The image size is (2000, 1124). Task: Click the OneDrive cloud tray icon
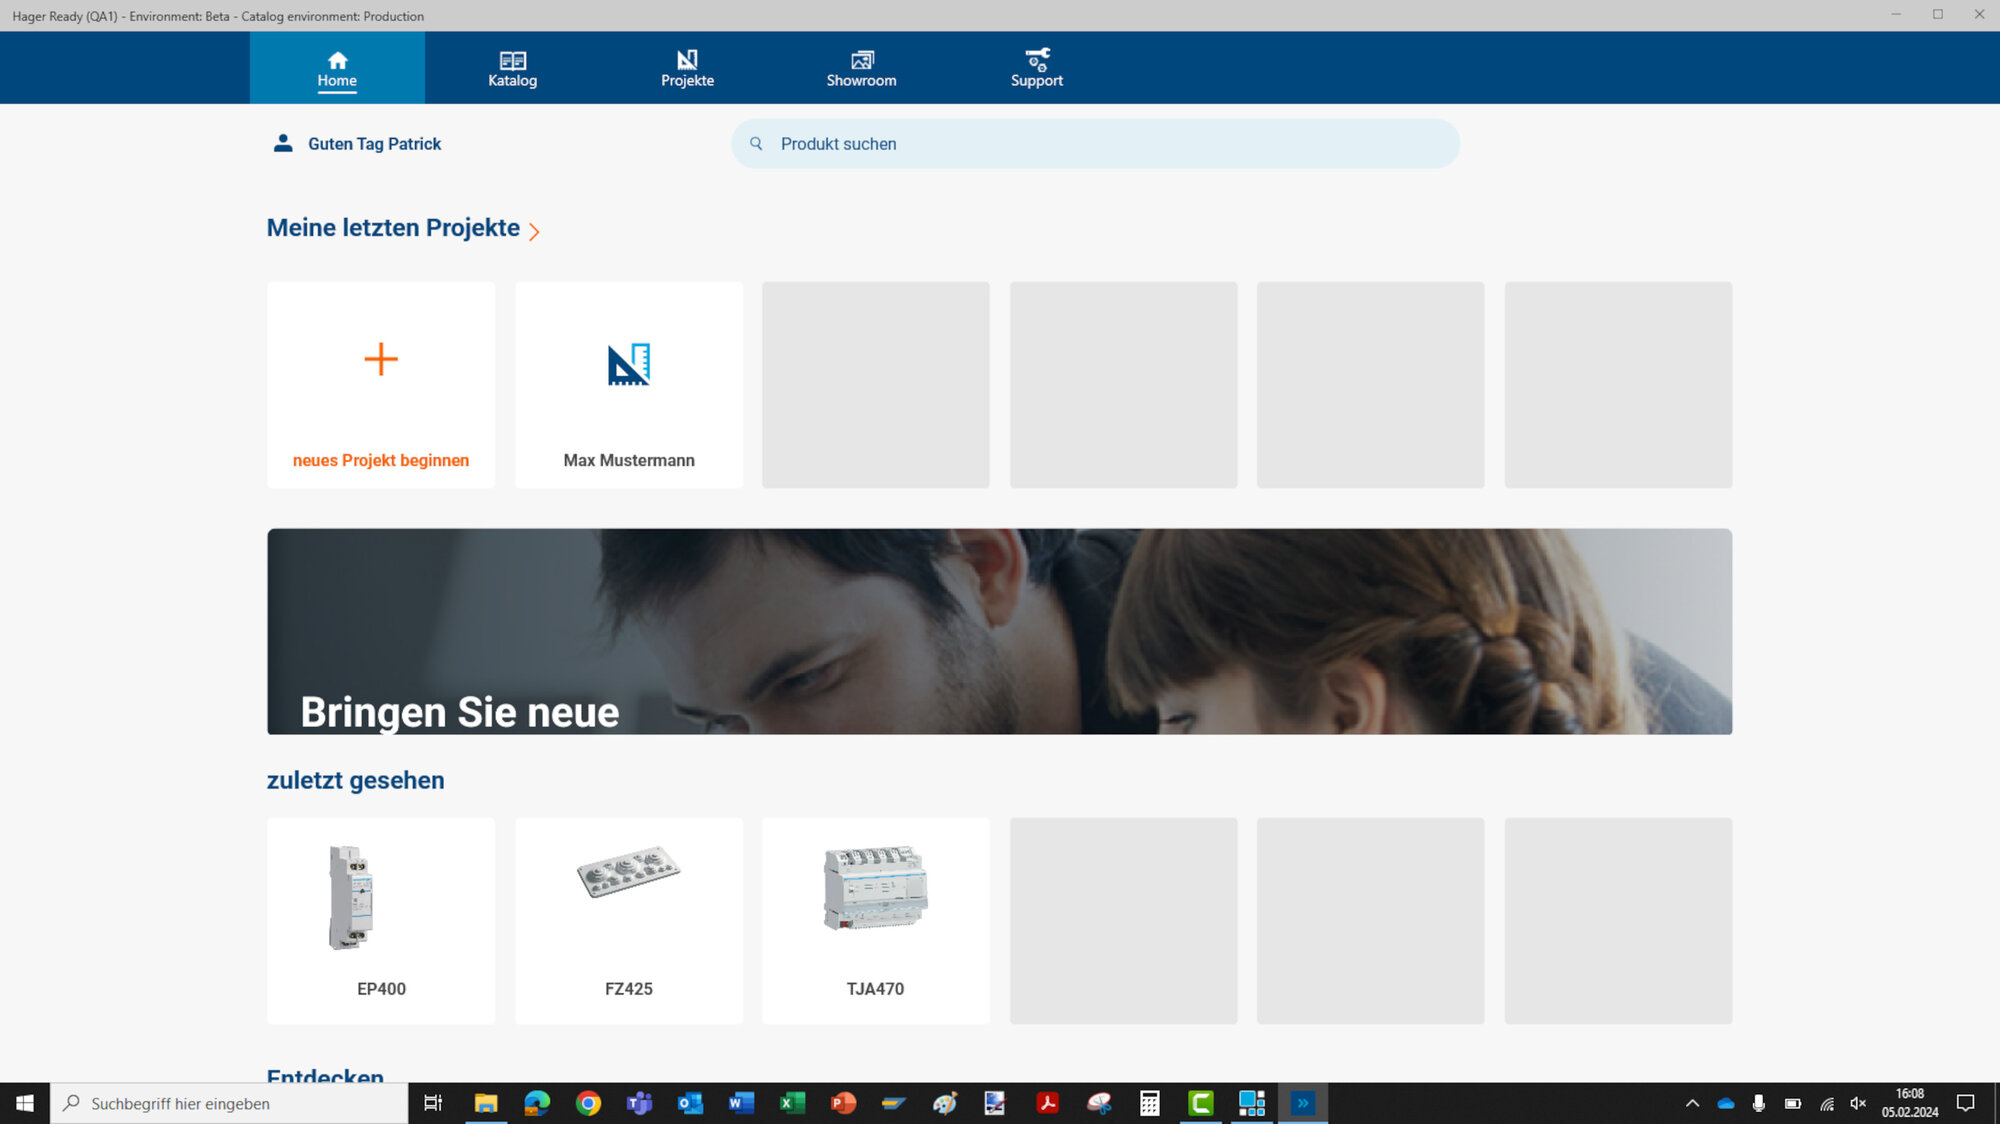click(x=1726, y=1103)
